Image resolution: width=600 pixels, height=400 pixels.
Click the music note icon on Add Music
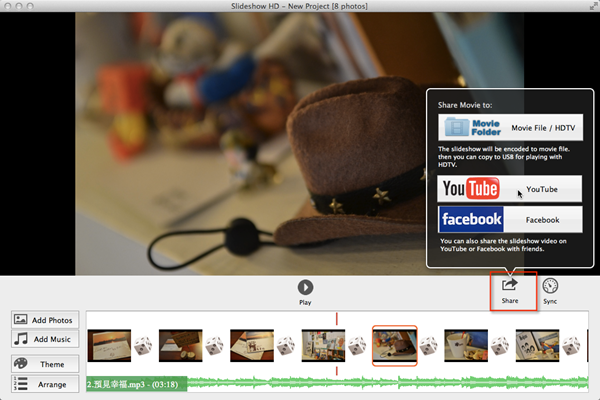click(x=21, y=338)
